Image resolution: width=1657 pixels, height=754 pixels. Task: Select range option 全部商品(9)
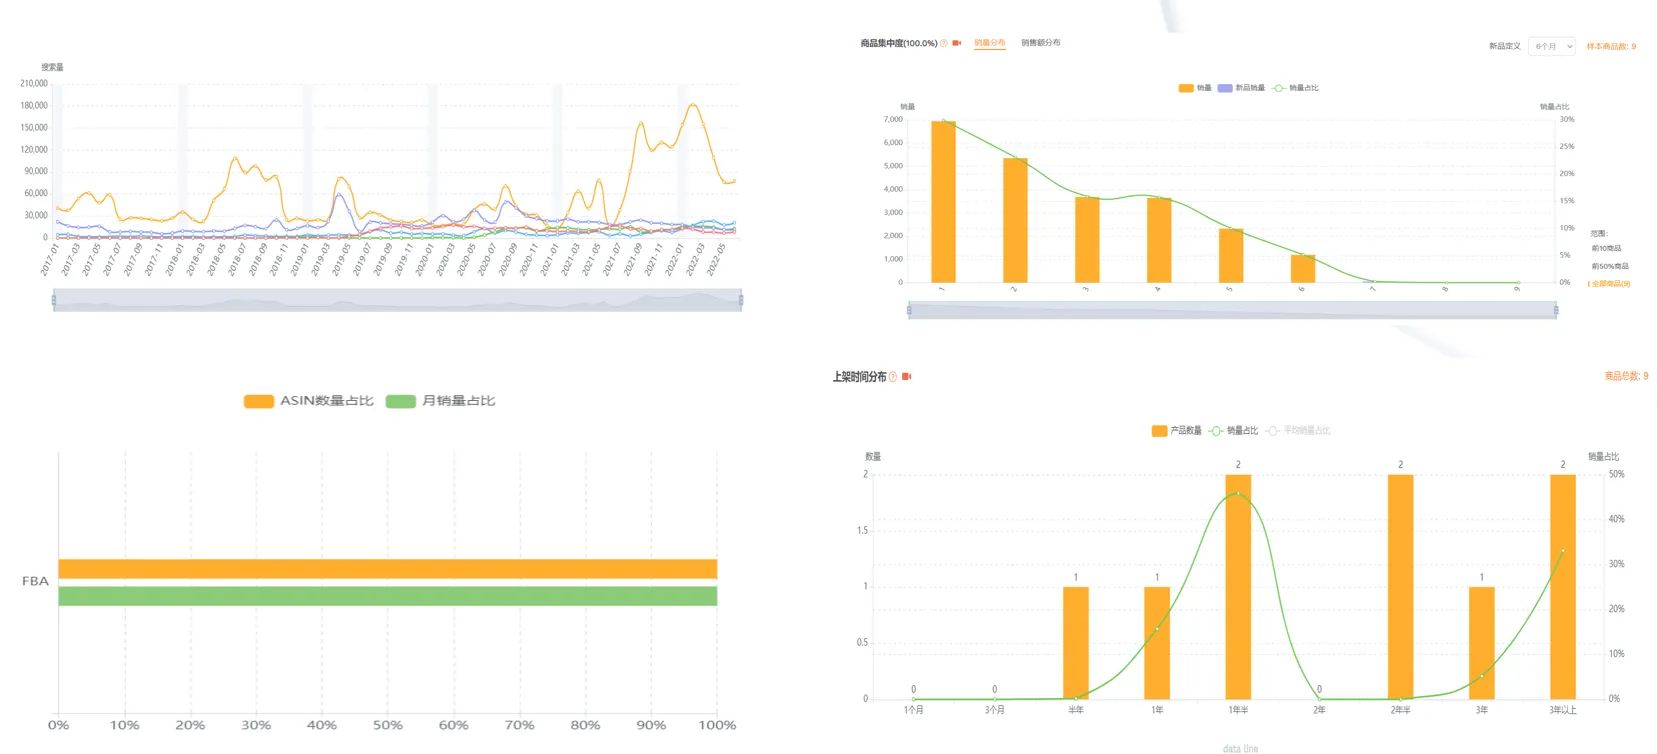1610,284
